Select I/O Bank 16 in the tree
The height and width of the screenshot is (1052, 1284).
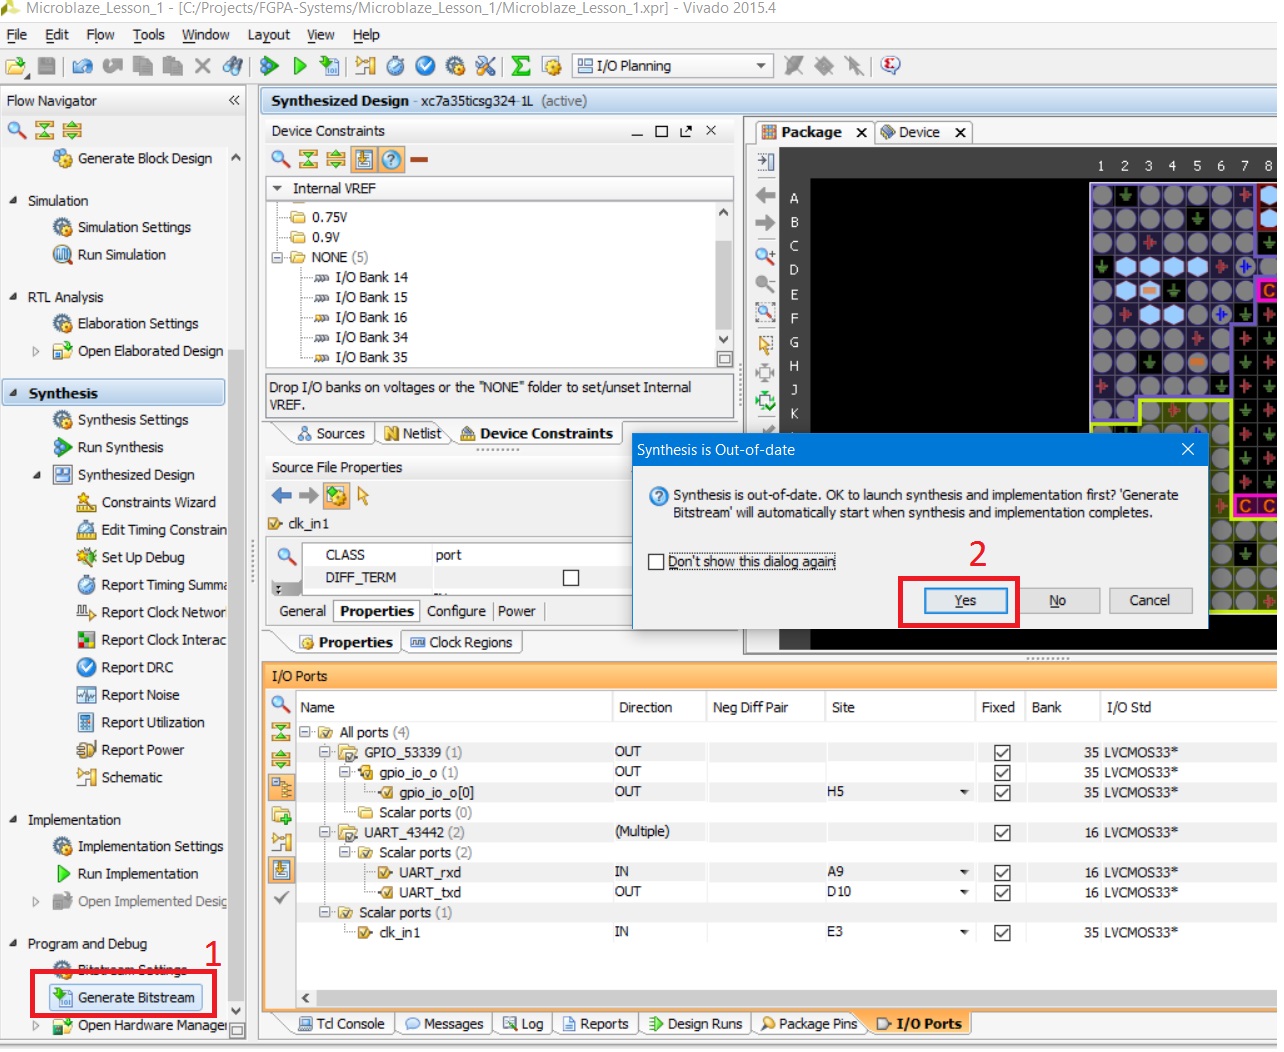click(x=371, y=317)
